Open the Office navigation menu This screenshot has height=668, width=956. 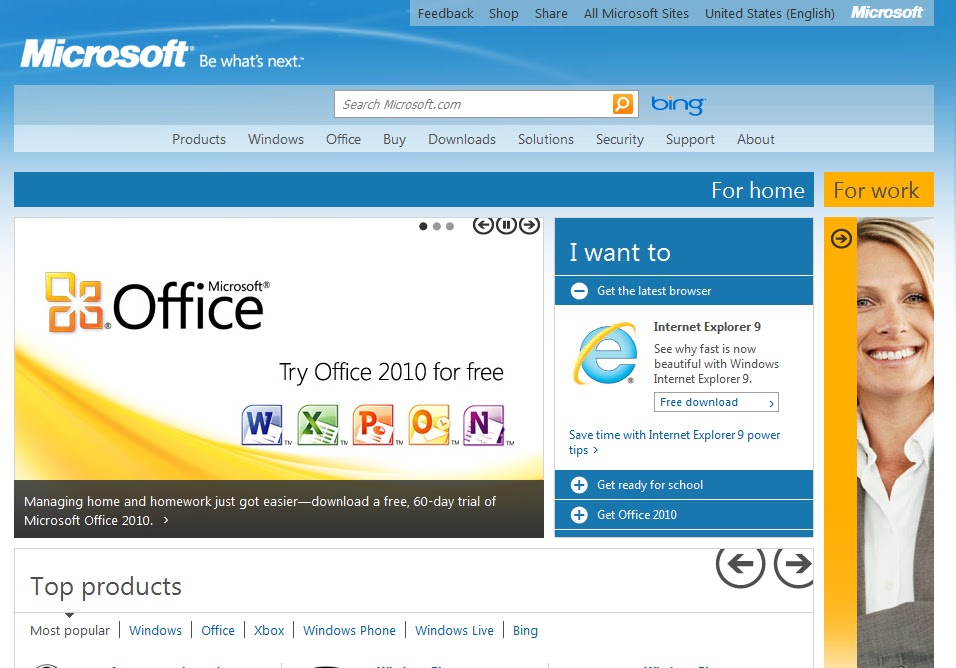coord(343,139)
